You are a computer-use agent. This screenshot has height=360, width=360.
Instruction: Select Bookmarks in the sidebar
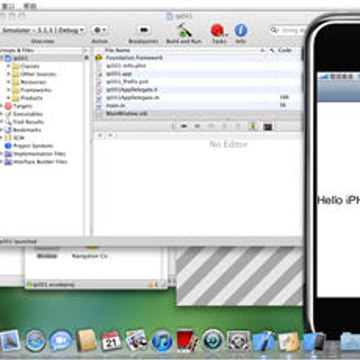click(23, 130)
